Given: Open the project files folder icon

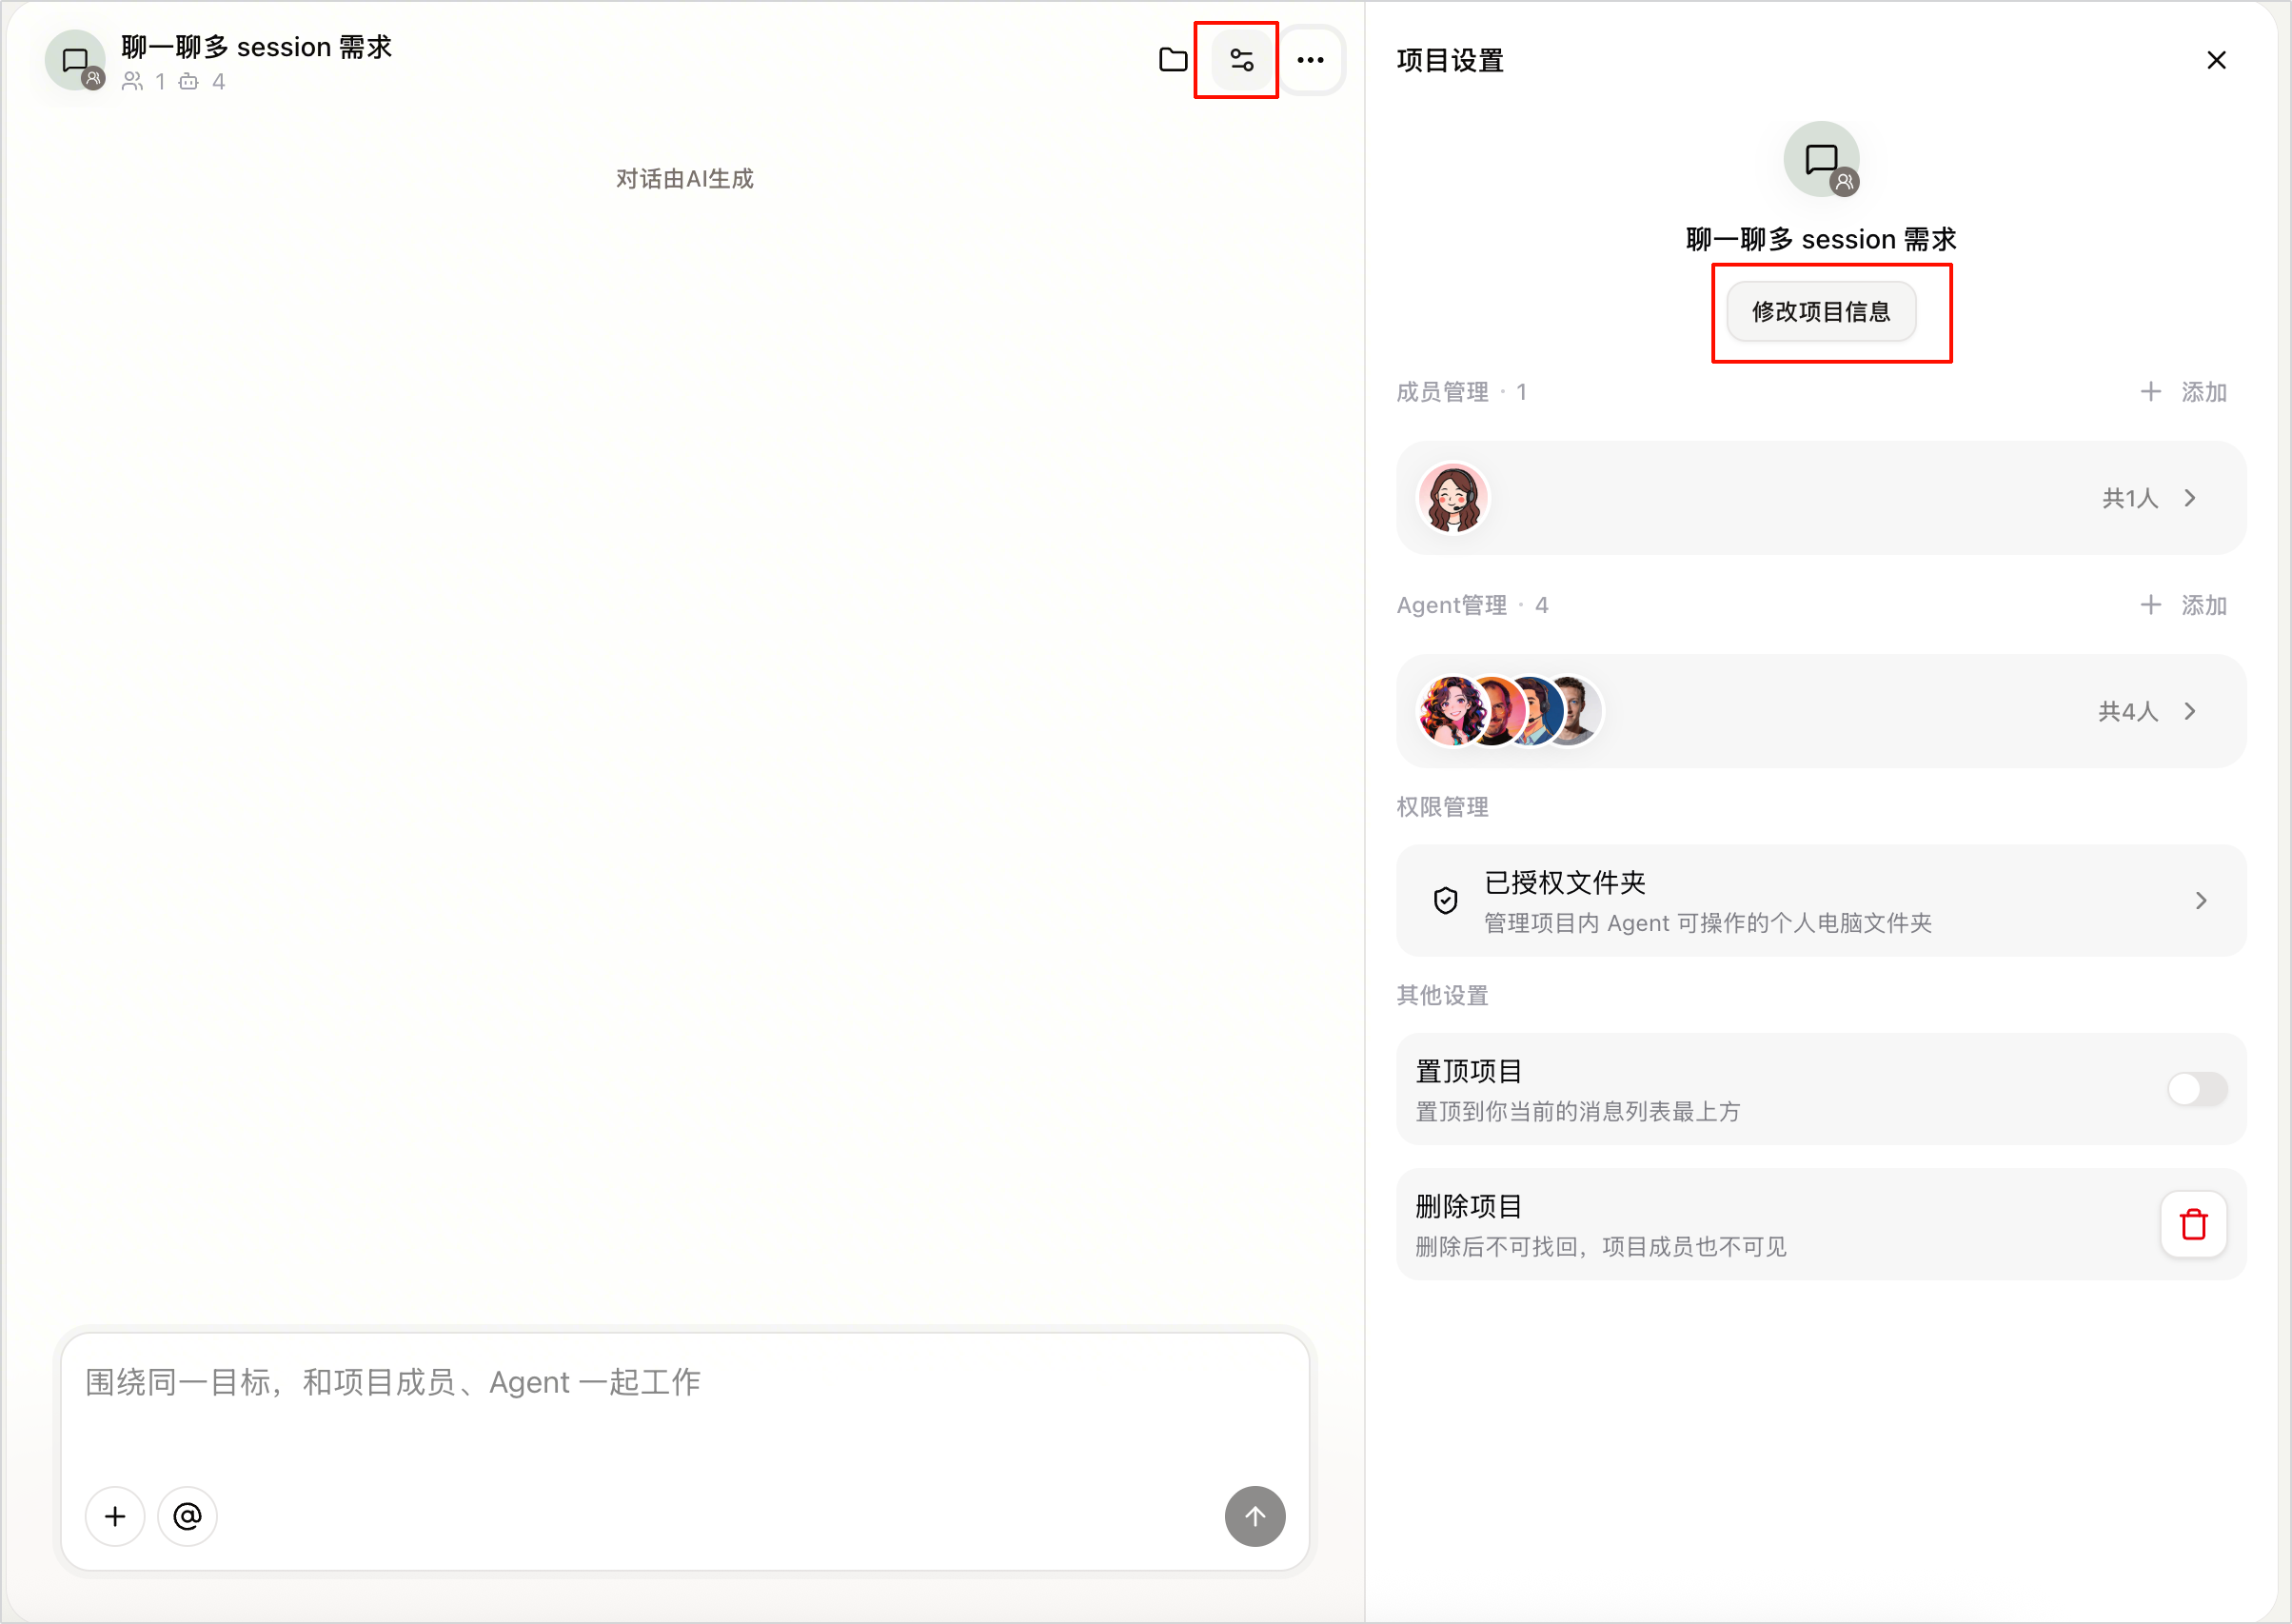Looking at the screenshot, I should point(1173,60).
